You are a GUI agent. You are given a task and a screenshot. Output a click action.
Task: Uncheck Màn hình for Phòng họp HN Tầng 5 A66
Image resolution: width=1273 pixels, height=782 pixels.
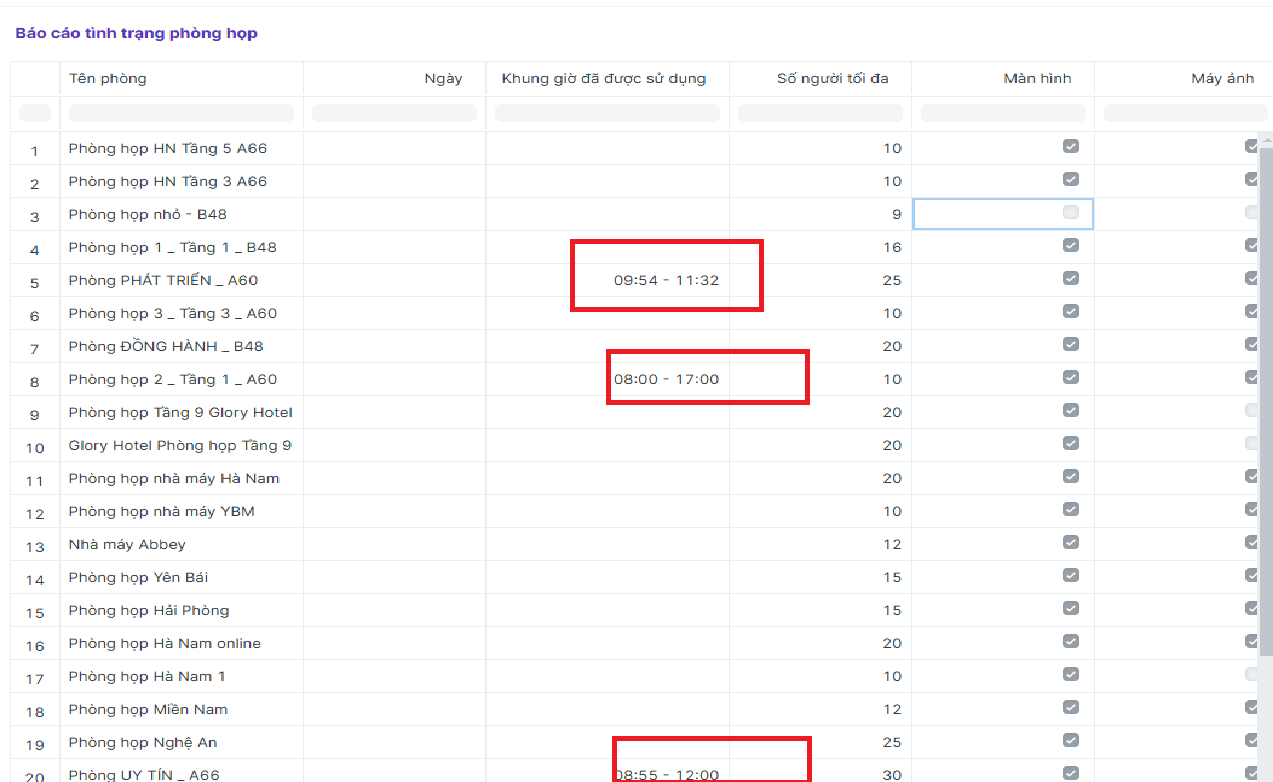point(1070,147)
